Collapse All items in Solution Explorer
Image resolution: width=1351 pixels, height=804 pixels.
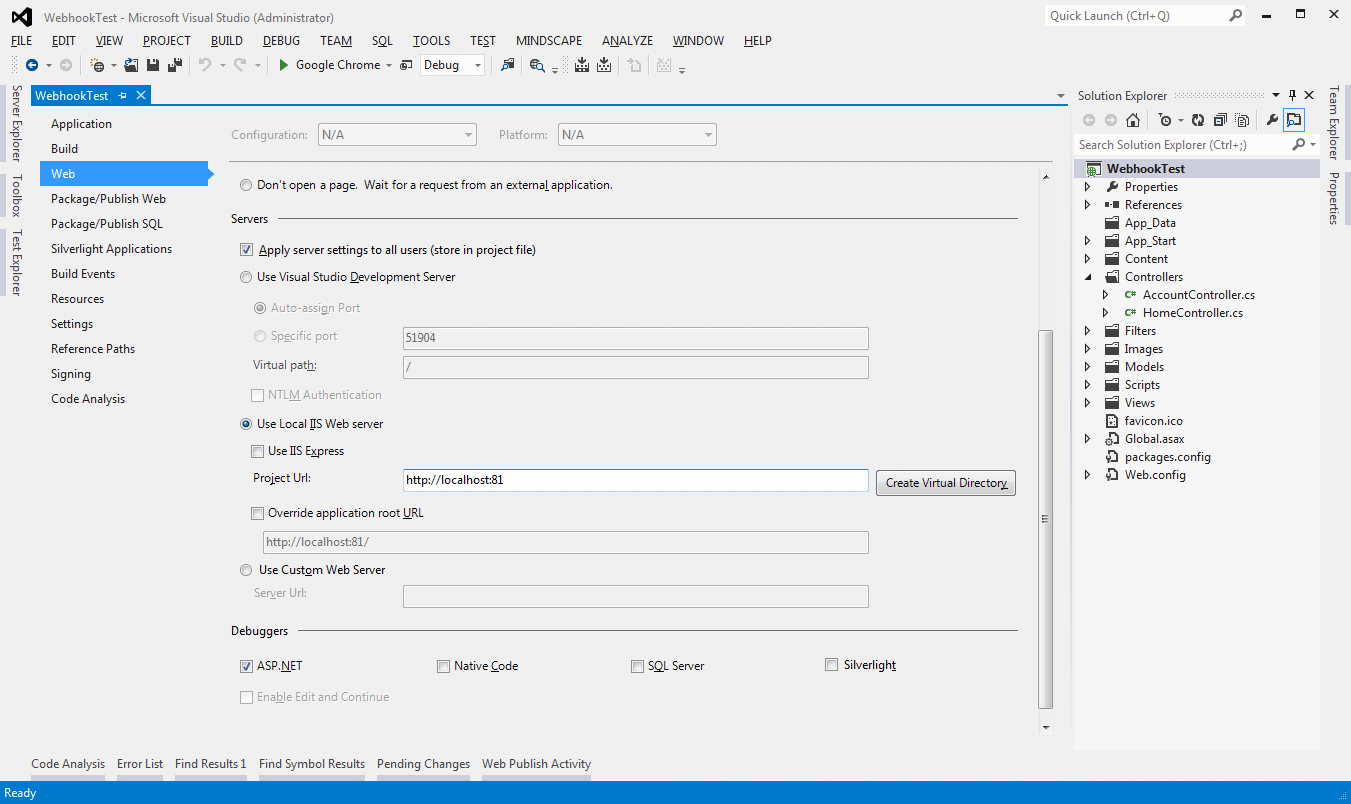[1221, 119]
